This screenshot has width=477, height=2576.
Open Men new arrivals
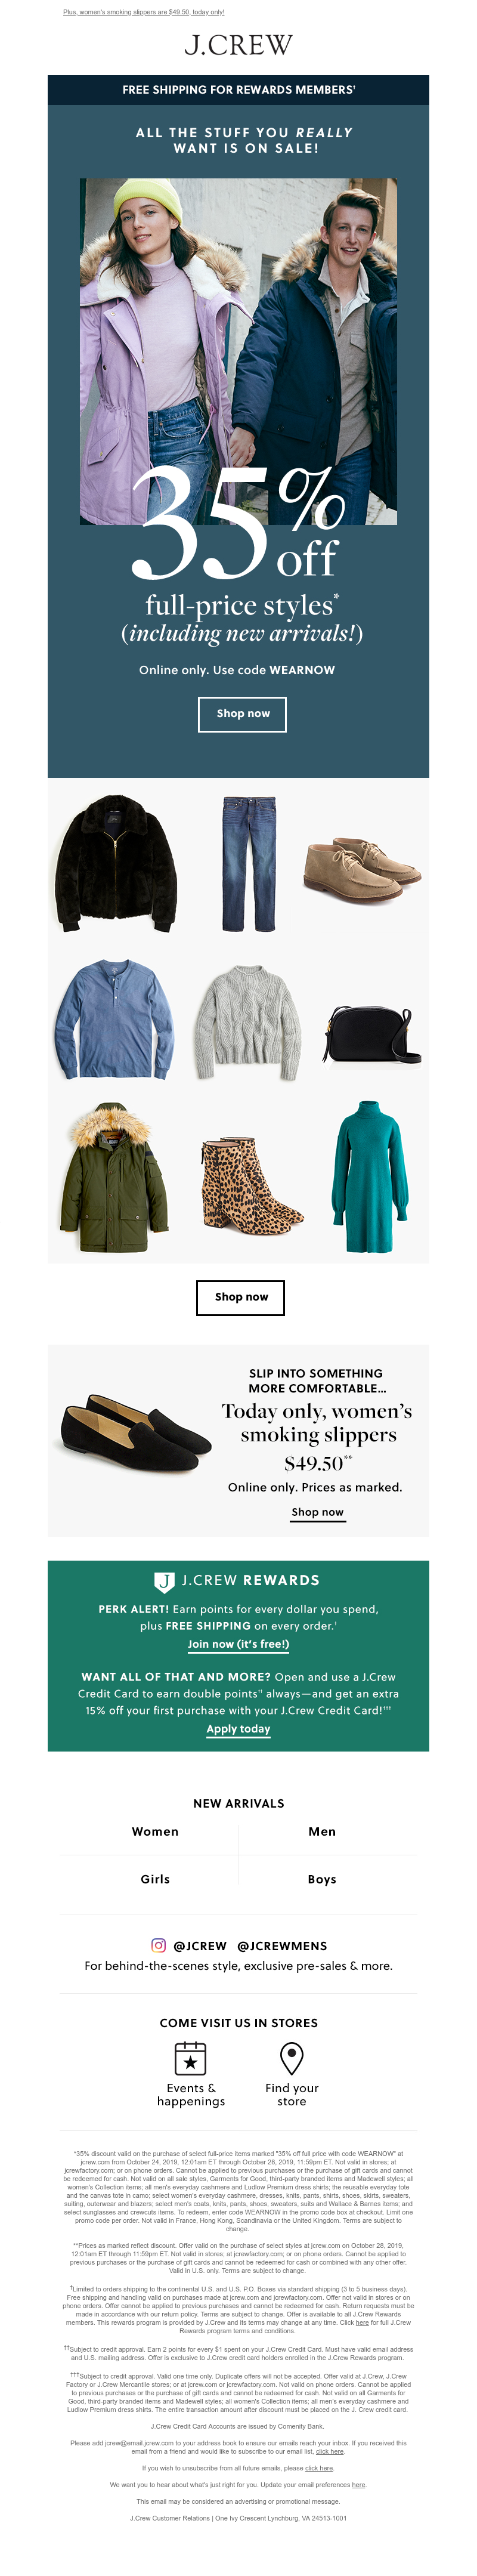pyautogui.click(x=322, y=1831)
